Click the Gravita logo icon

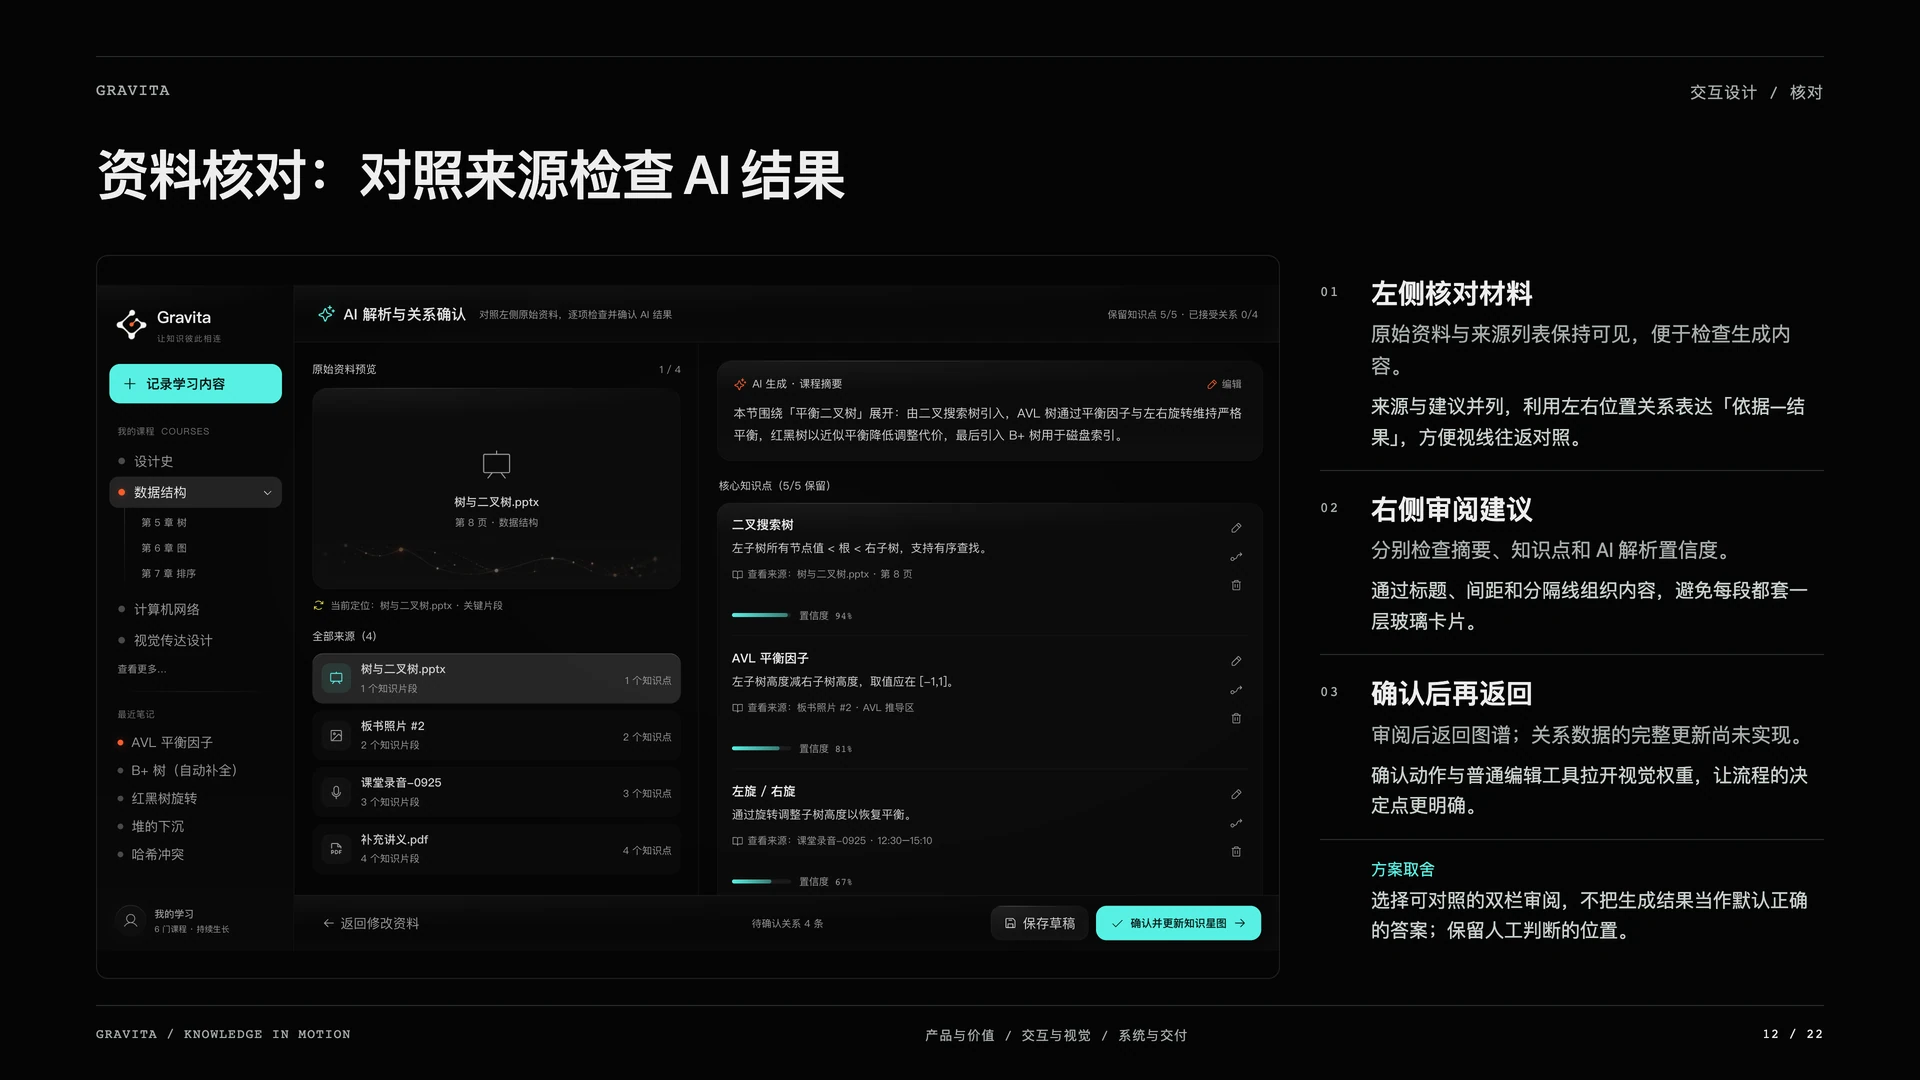(x=131, y=324)
